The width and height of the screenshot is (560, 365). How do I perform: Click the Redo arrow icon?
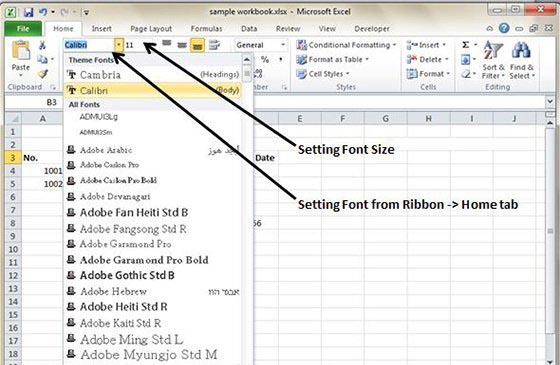[x=65, y=12]
